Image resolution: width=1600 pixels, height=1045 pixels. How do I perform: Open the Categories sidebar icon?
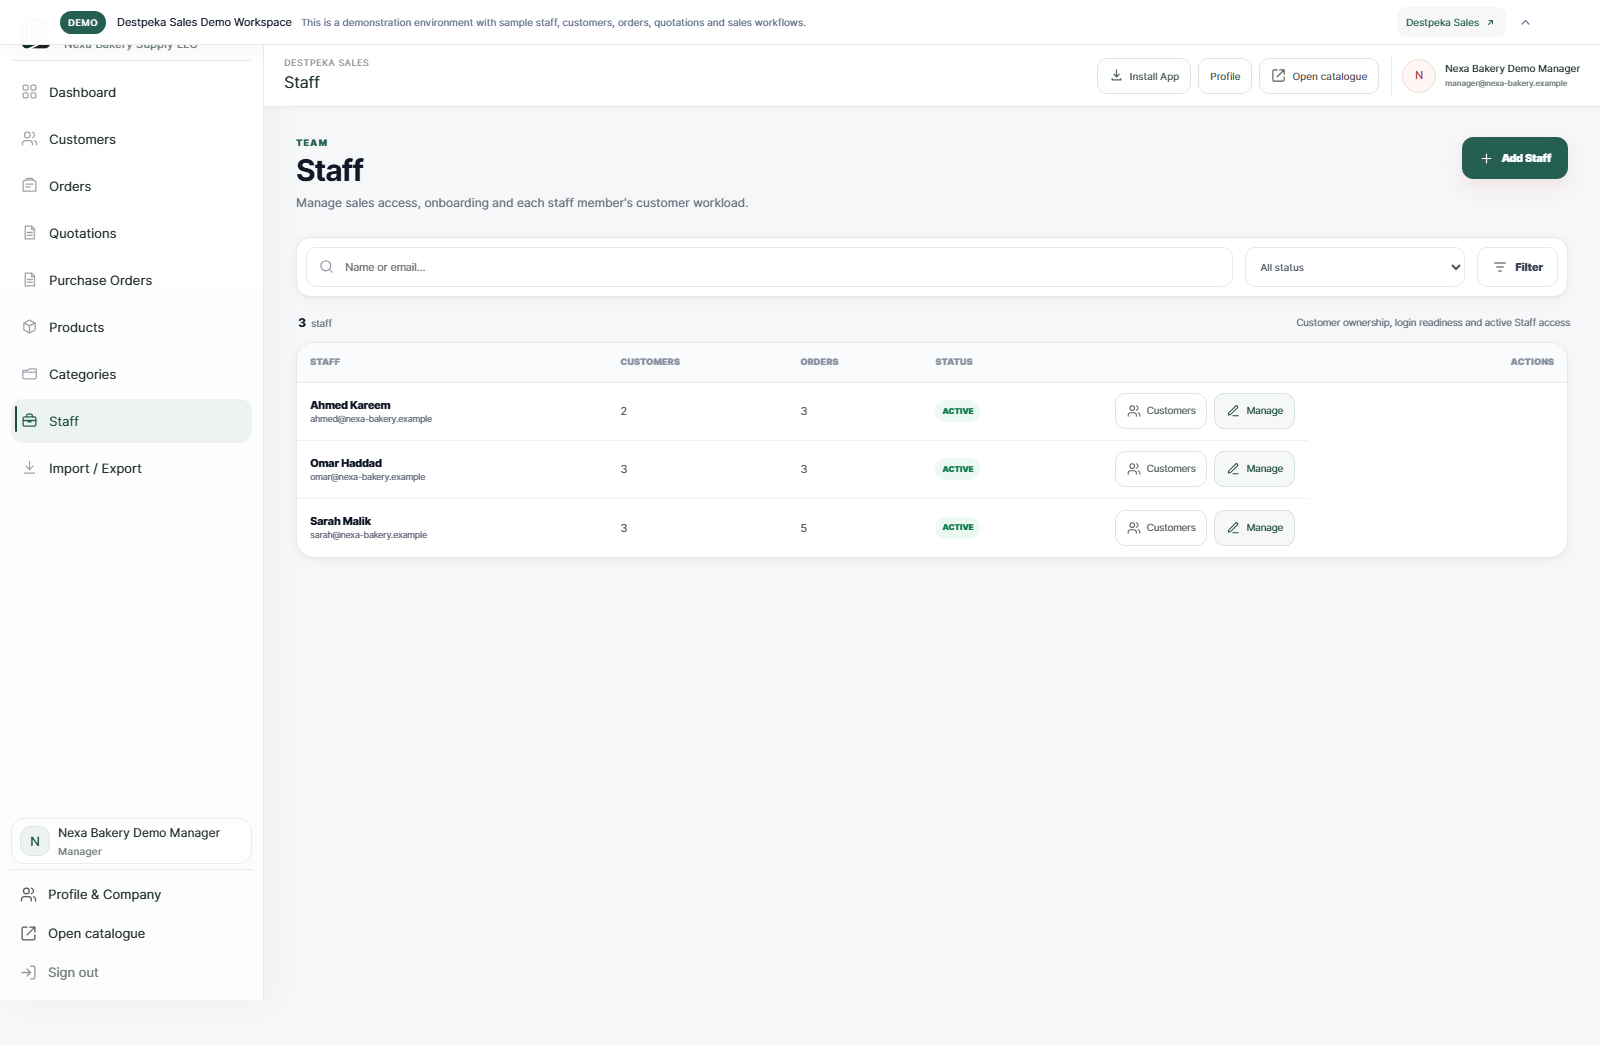pos(29,374)
